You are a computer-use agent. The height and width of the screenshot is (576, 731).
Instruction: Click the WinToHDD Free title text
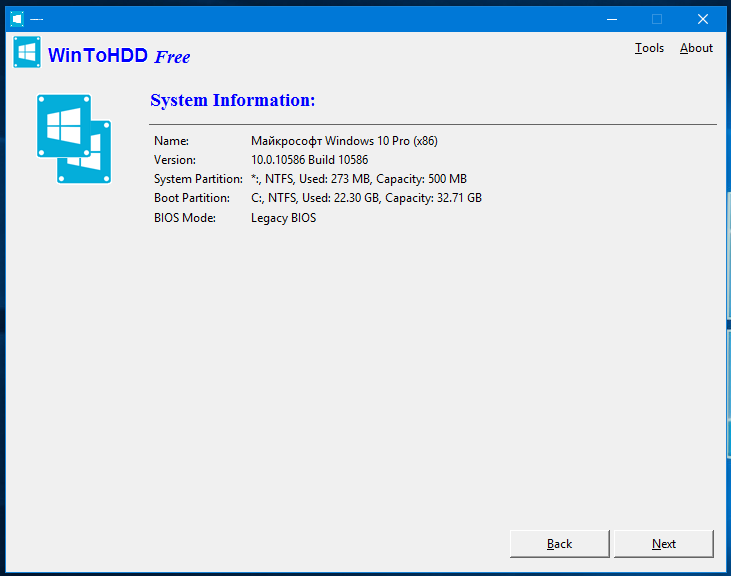119,55
